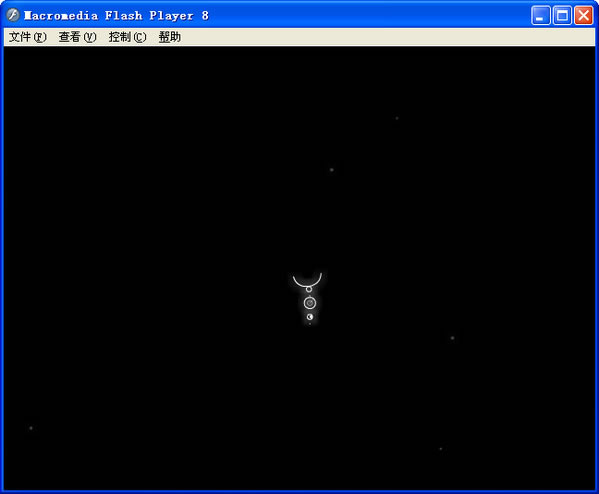Open the 查看(V) menu
Screen dimensions: 599x494
pyautogui.click(x=77, y=37)
